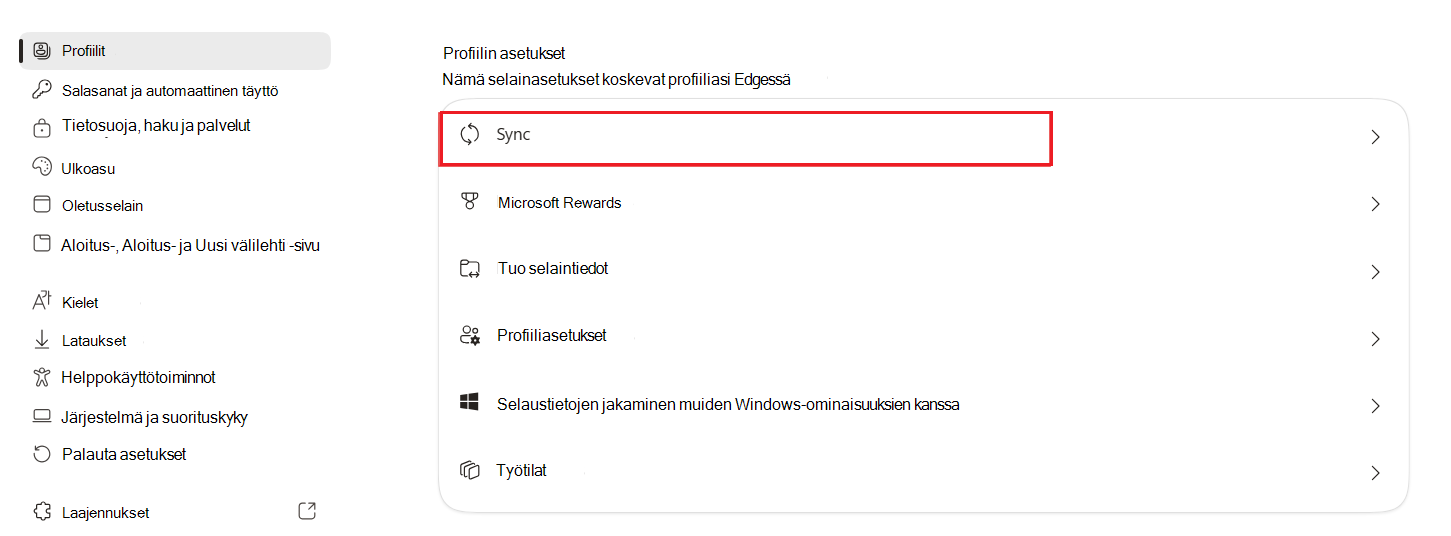This screenshot has width=1451, height=536.
Task: Expand Windows-ominaisuuksien sharing row chevron
Action: [1376, 406]
